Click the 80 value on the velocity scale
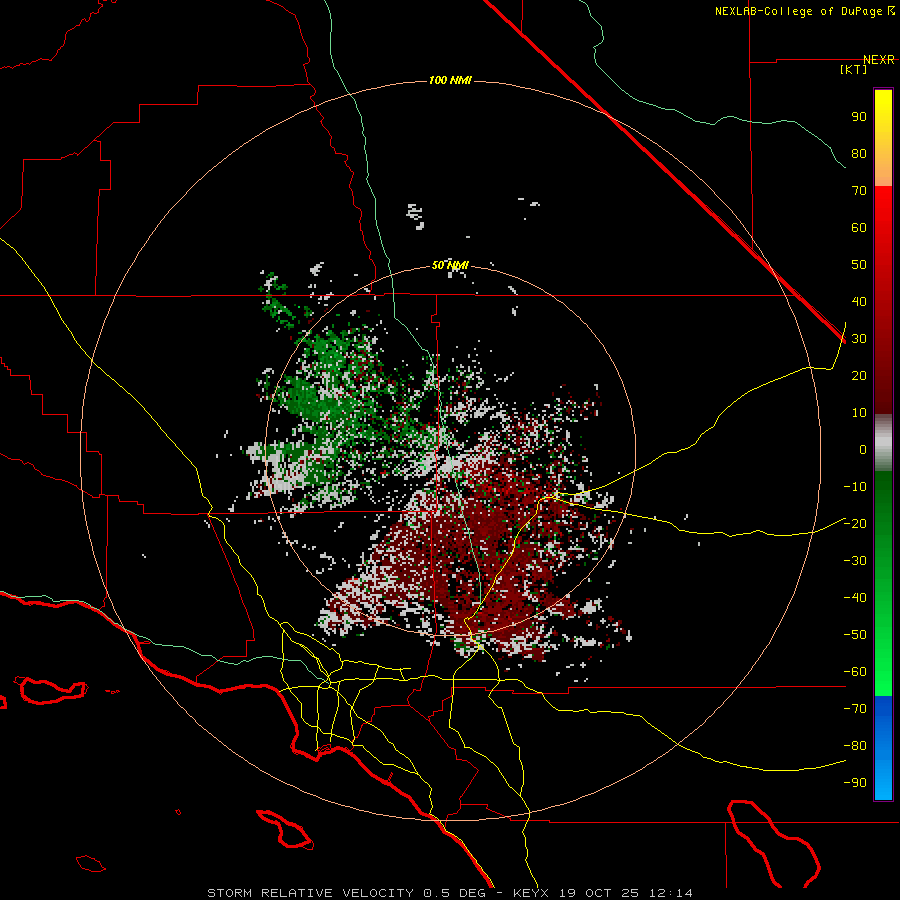The image size is (900, 900). tap(859, 153)
